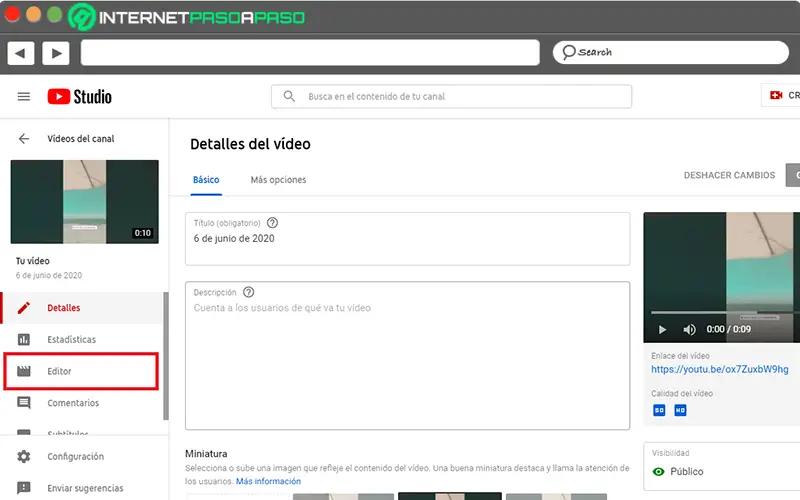Image resolution: width=800 pixels, height=500 pixels.
Task: Click the browser forward arrow button
Action: [x=56, y=53]
